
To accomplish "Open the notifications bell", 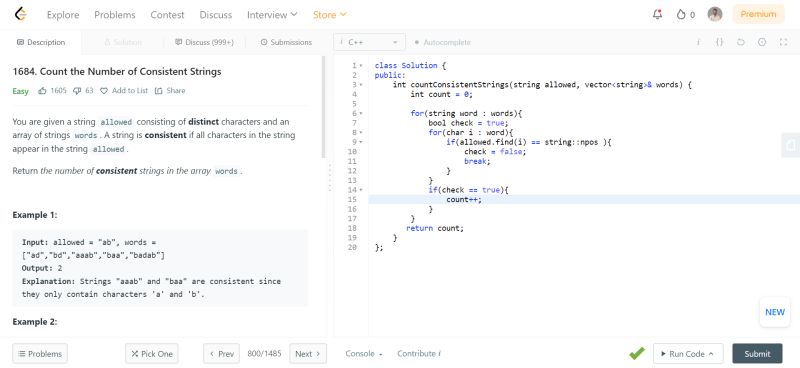I will [x=658, y=15].
